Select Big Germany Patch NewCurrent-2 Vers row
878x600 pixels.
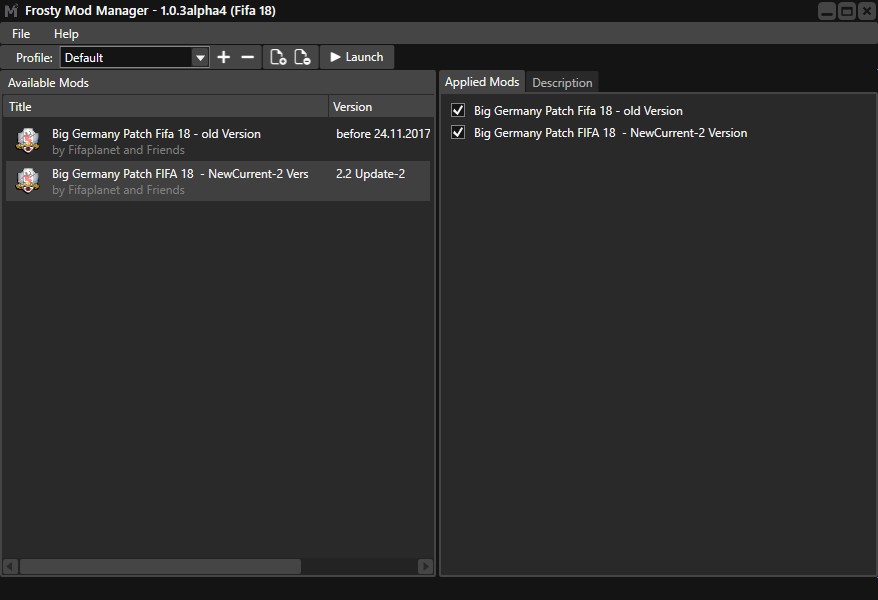click(x=218, y=181)
